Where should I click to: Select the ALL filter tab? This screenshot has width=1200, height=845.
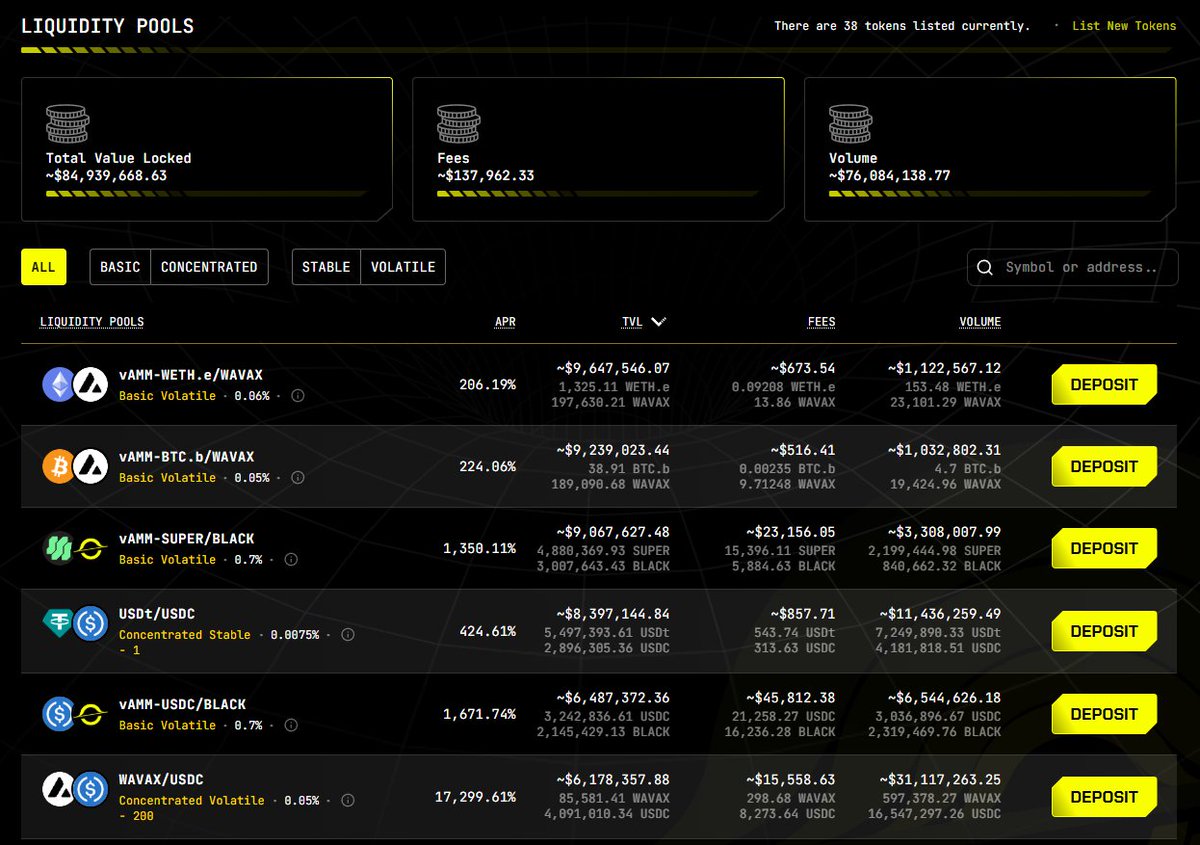pos(43,267)
